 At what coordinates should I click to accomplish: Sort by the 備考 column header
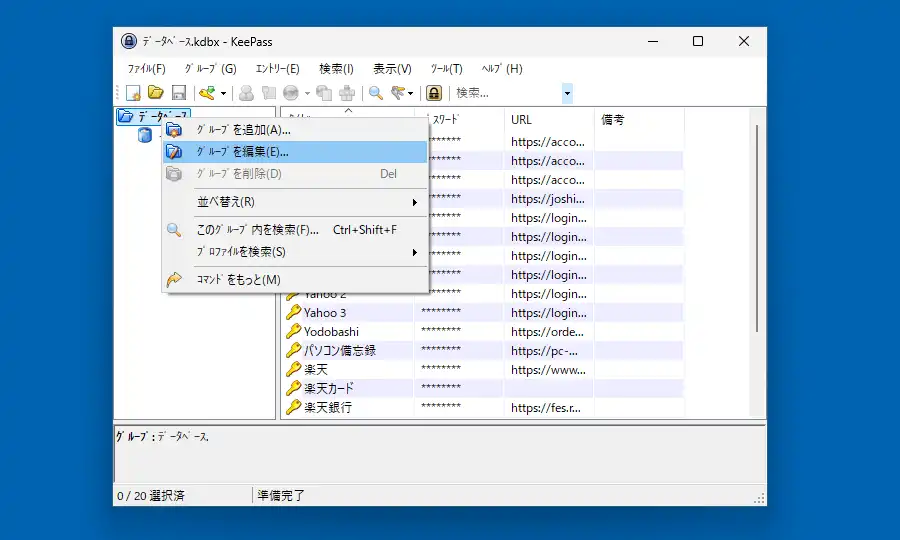[639, 119]
